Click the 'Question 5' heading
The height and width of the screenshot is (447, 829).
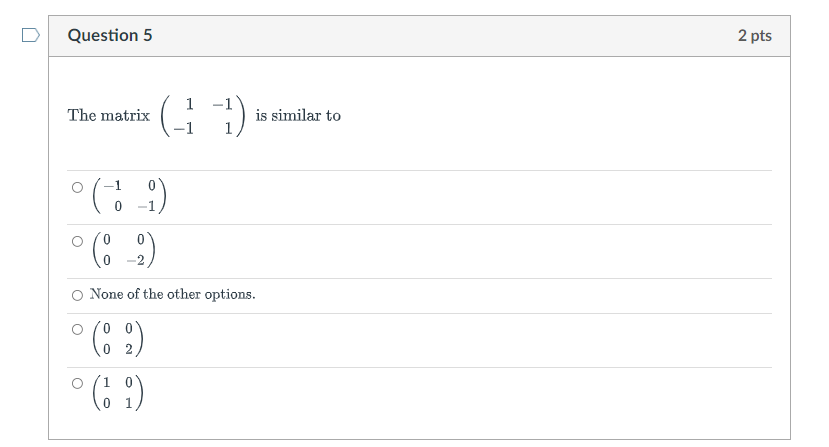point(110,35)
